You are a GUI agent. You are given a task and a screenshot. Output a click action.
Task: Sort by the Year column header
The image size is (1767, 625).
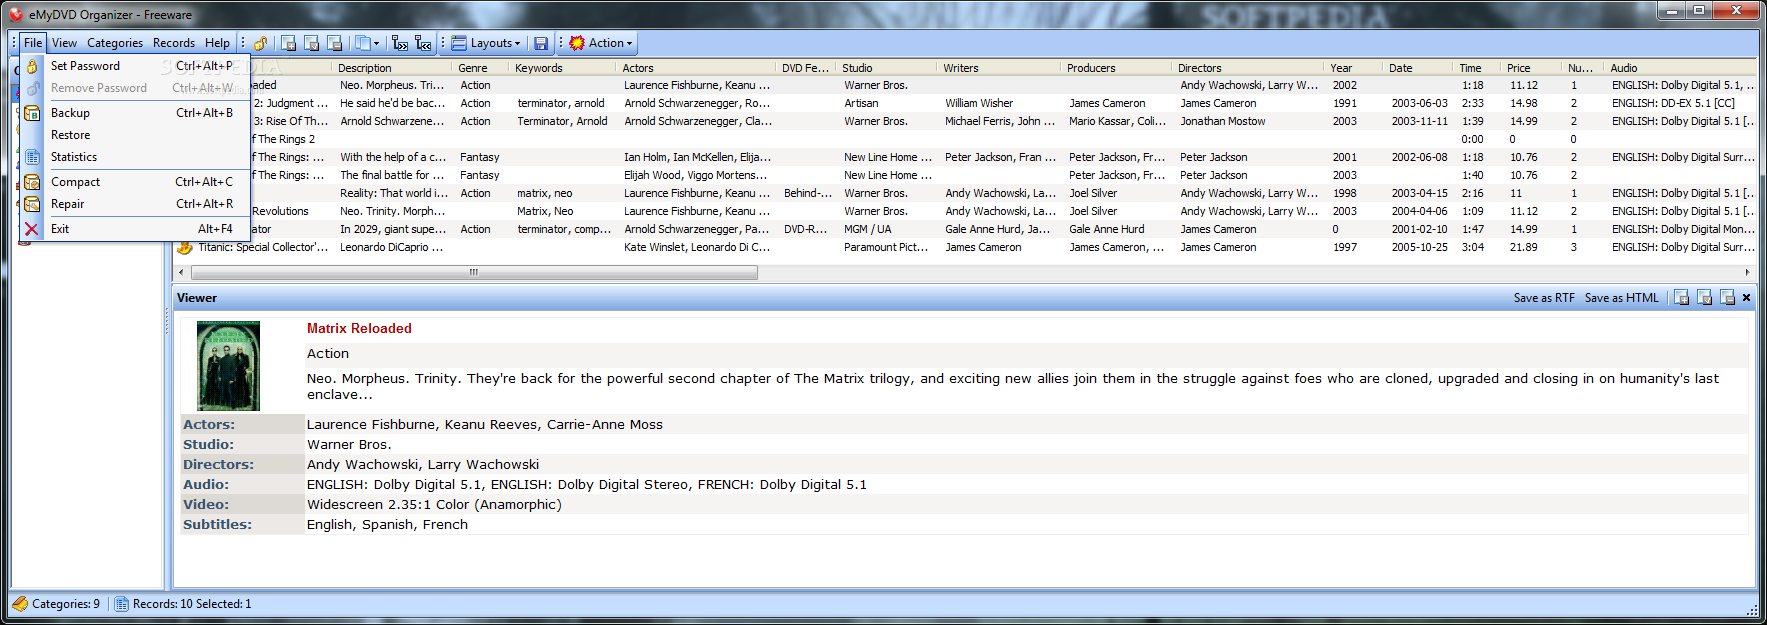[x=1355, y=68]
